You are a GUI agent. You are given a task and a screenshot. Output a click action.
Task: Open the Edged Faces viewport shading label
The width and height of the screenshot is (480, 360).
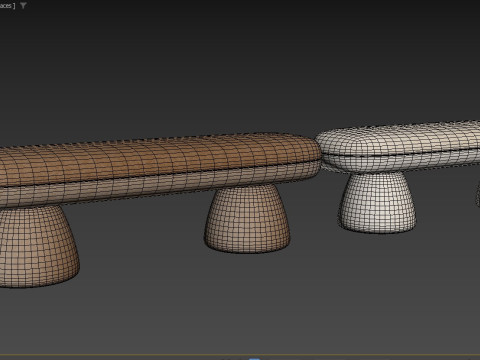pos(7,6)
